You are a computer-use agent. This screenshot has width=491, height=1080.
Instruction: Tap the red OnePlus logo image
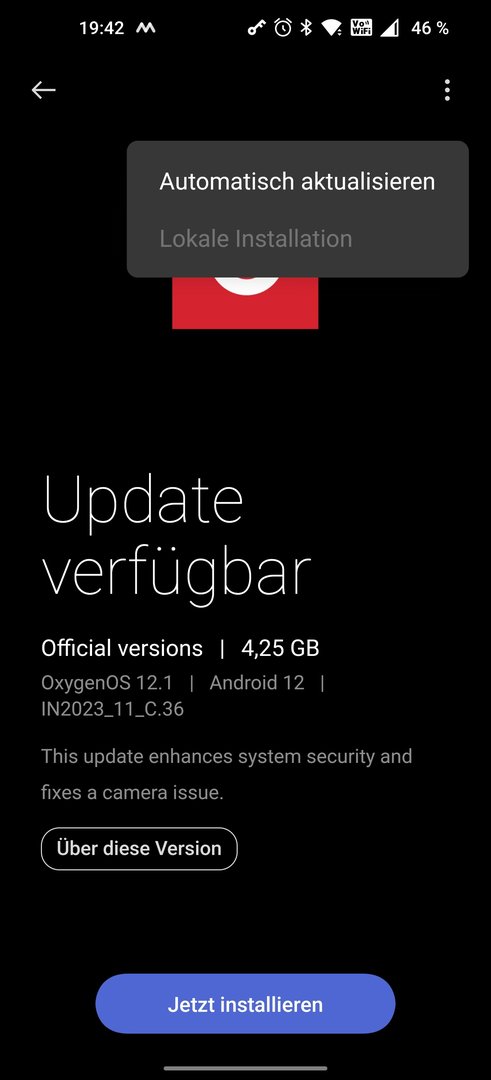click(x=245, y=302)
